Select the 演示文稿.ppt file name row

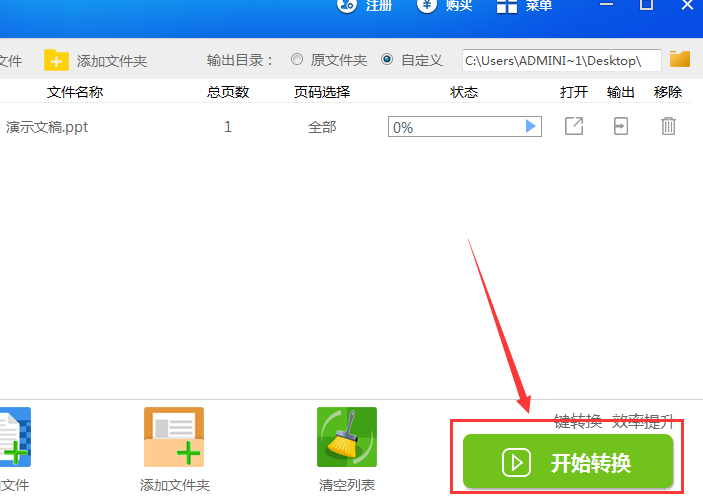pos(47,127)
